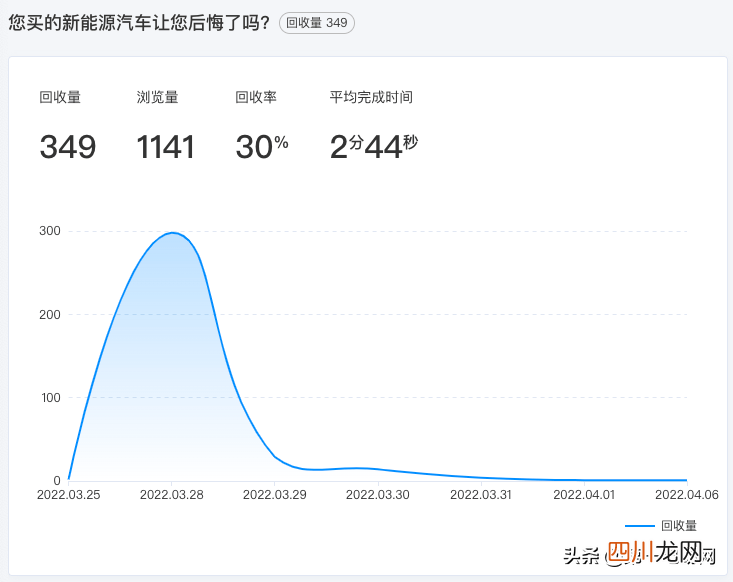This screenshot has height=582, width=733.
Task: Click the 2分44秒 average completion time
Action: 374,147
